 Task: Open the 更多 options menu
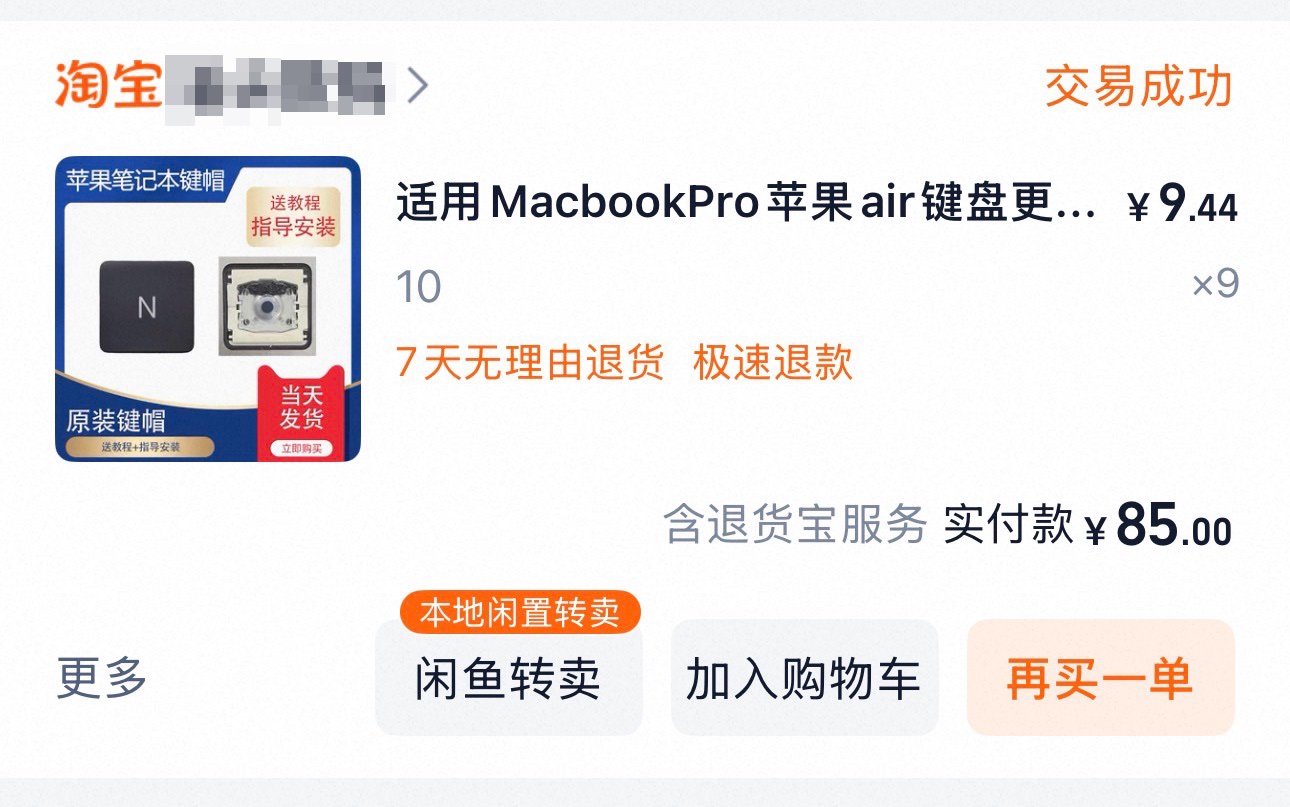(101, 678)
